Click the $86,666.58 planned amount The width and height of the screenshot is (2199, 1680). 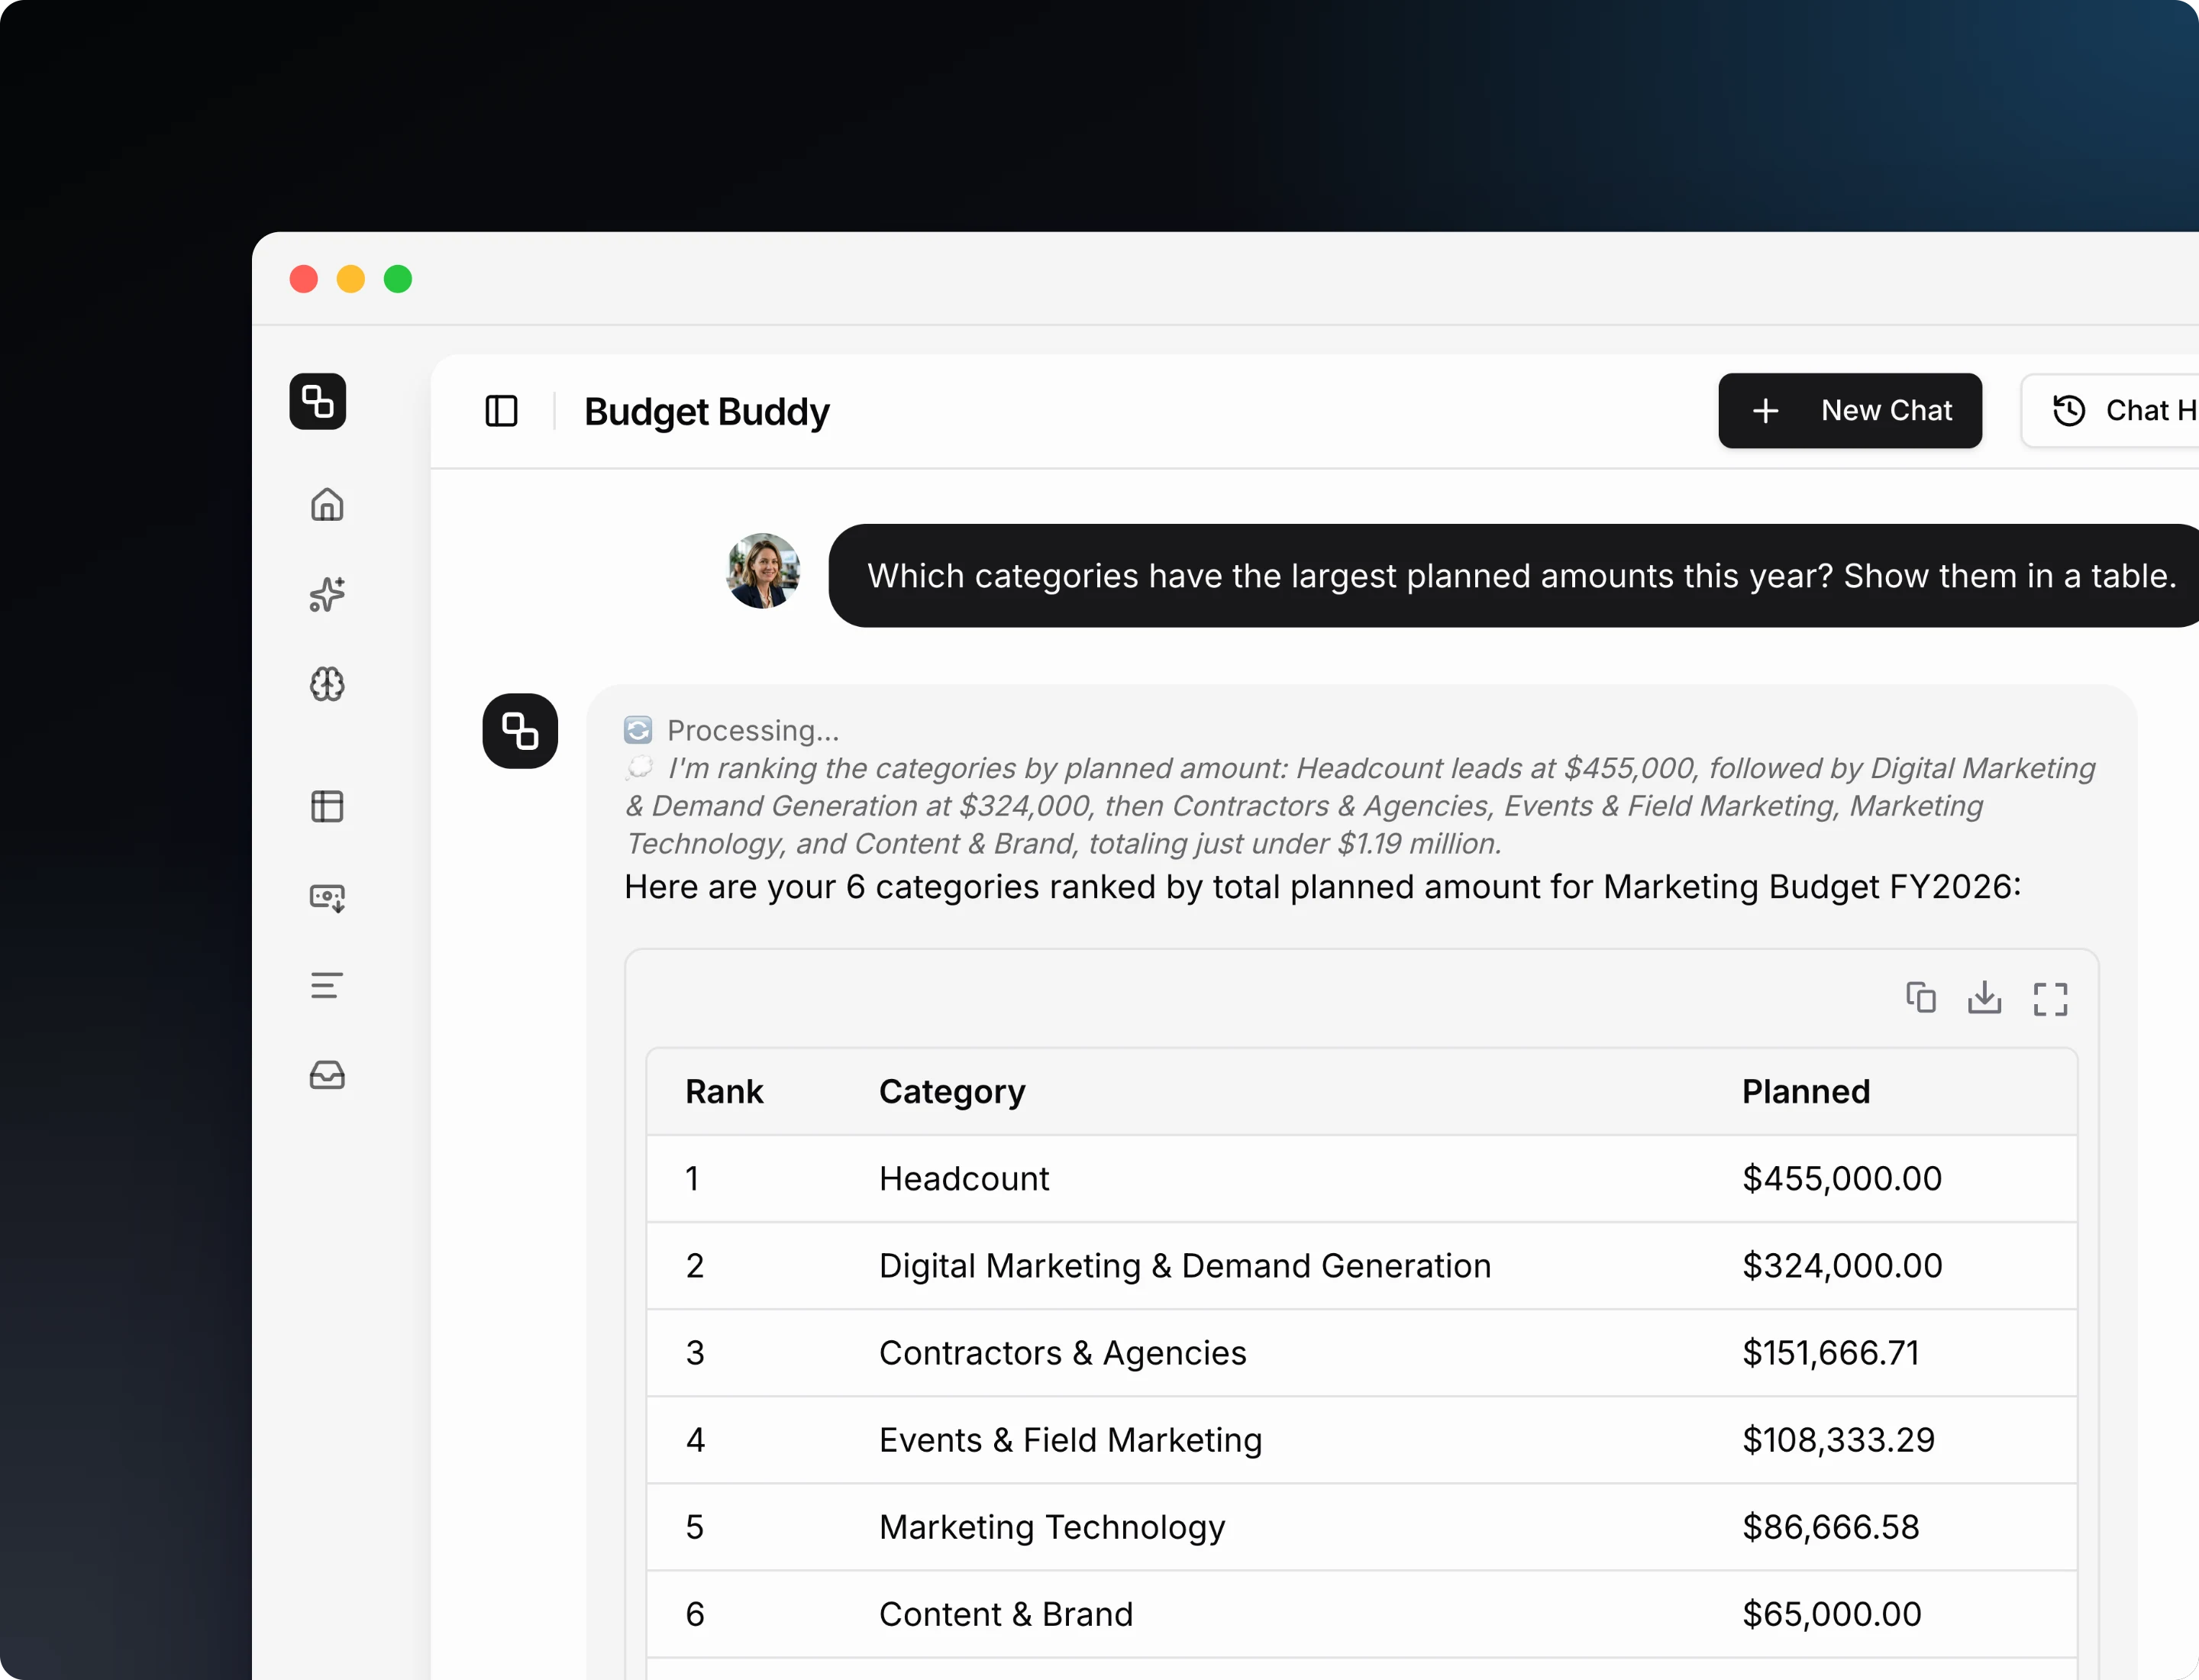(1831, 1527)
